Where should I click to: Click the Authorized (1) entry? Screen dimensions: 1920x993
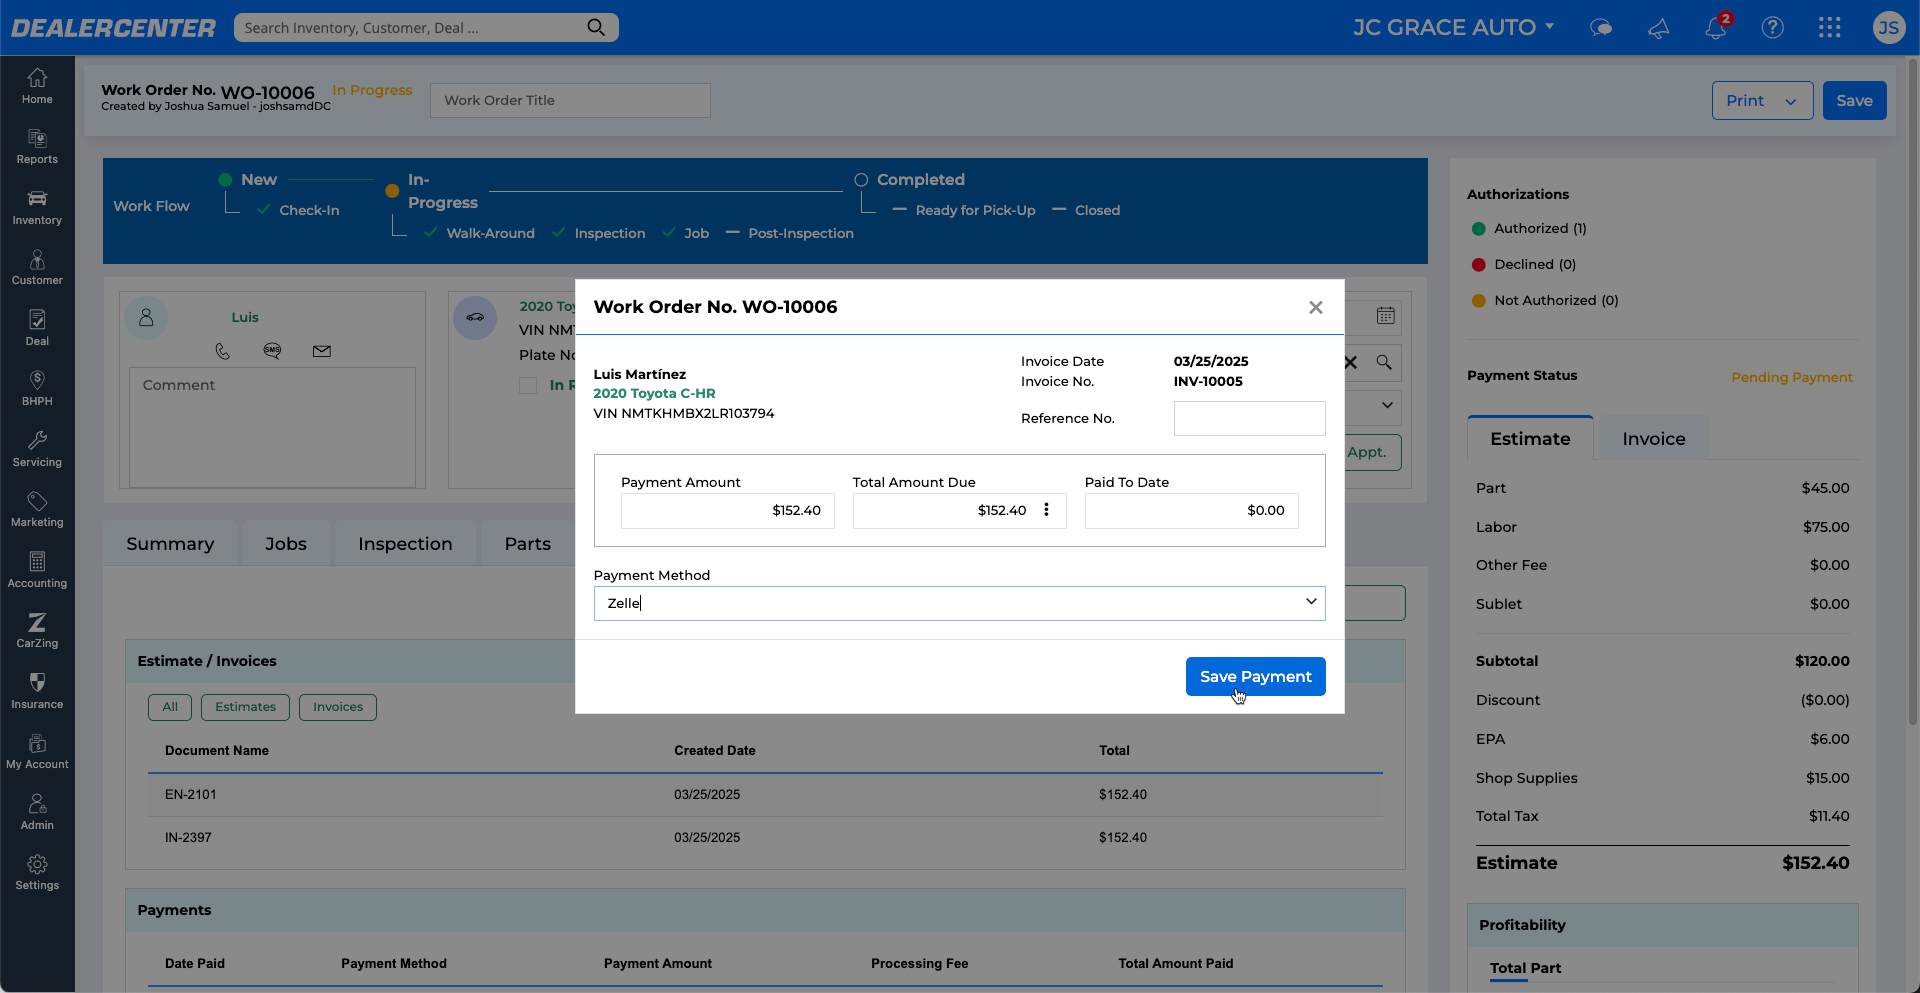click(1530, 228)
